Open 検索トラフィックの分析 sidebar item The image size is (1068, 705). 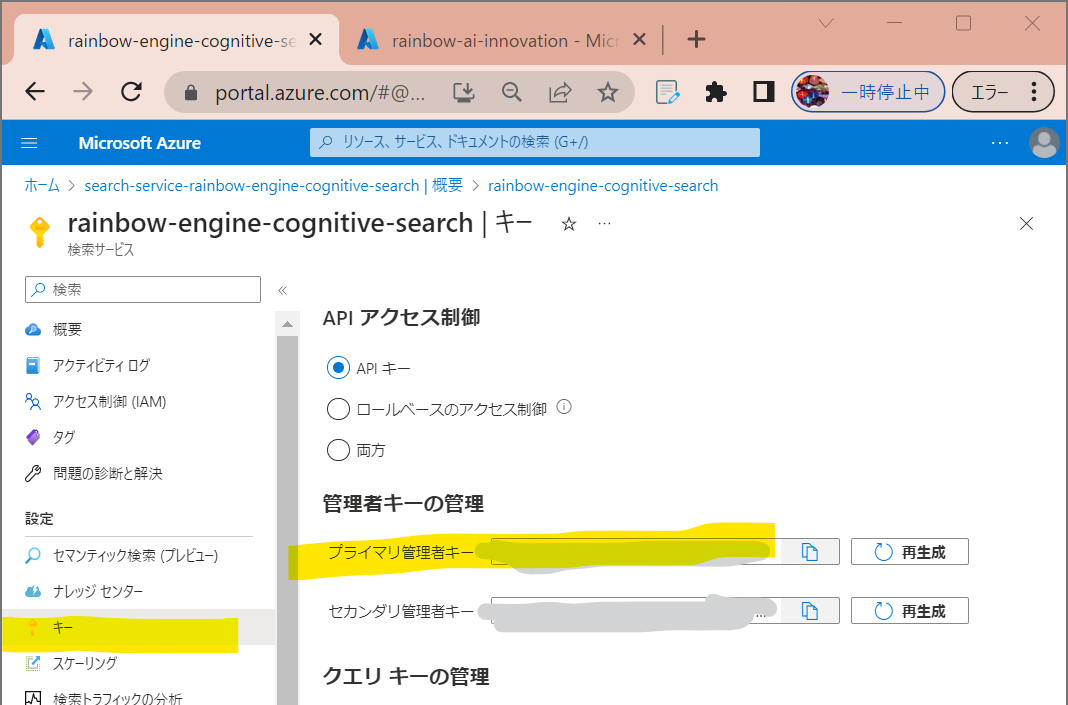click(138, 695)
